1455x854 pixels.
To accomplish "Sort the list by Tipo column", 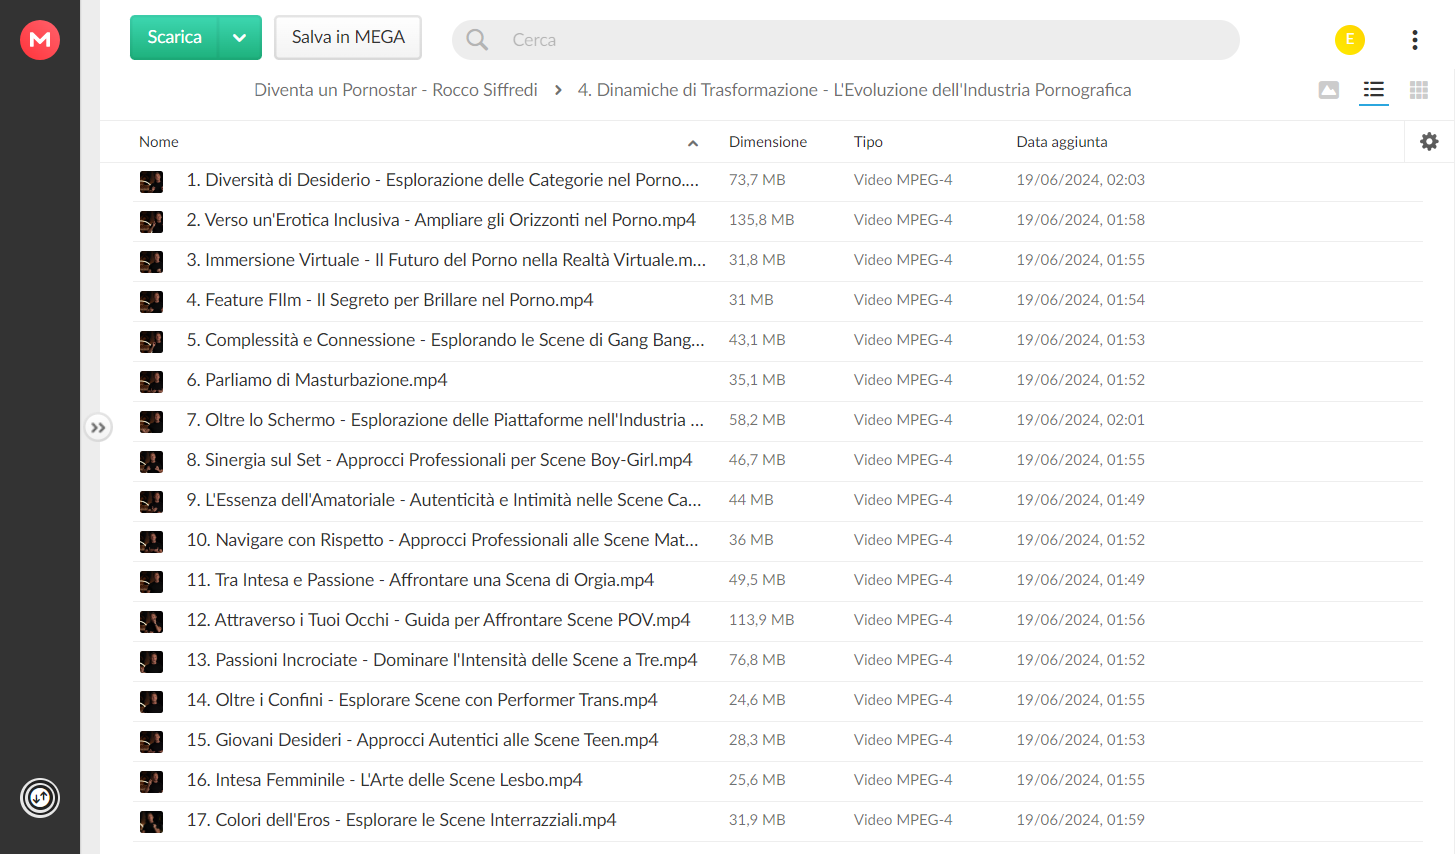I will 868,142.
